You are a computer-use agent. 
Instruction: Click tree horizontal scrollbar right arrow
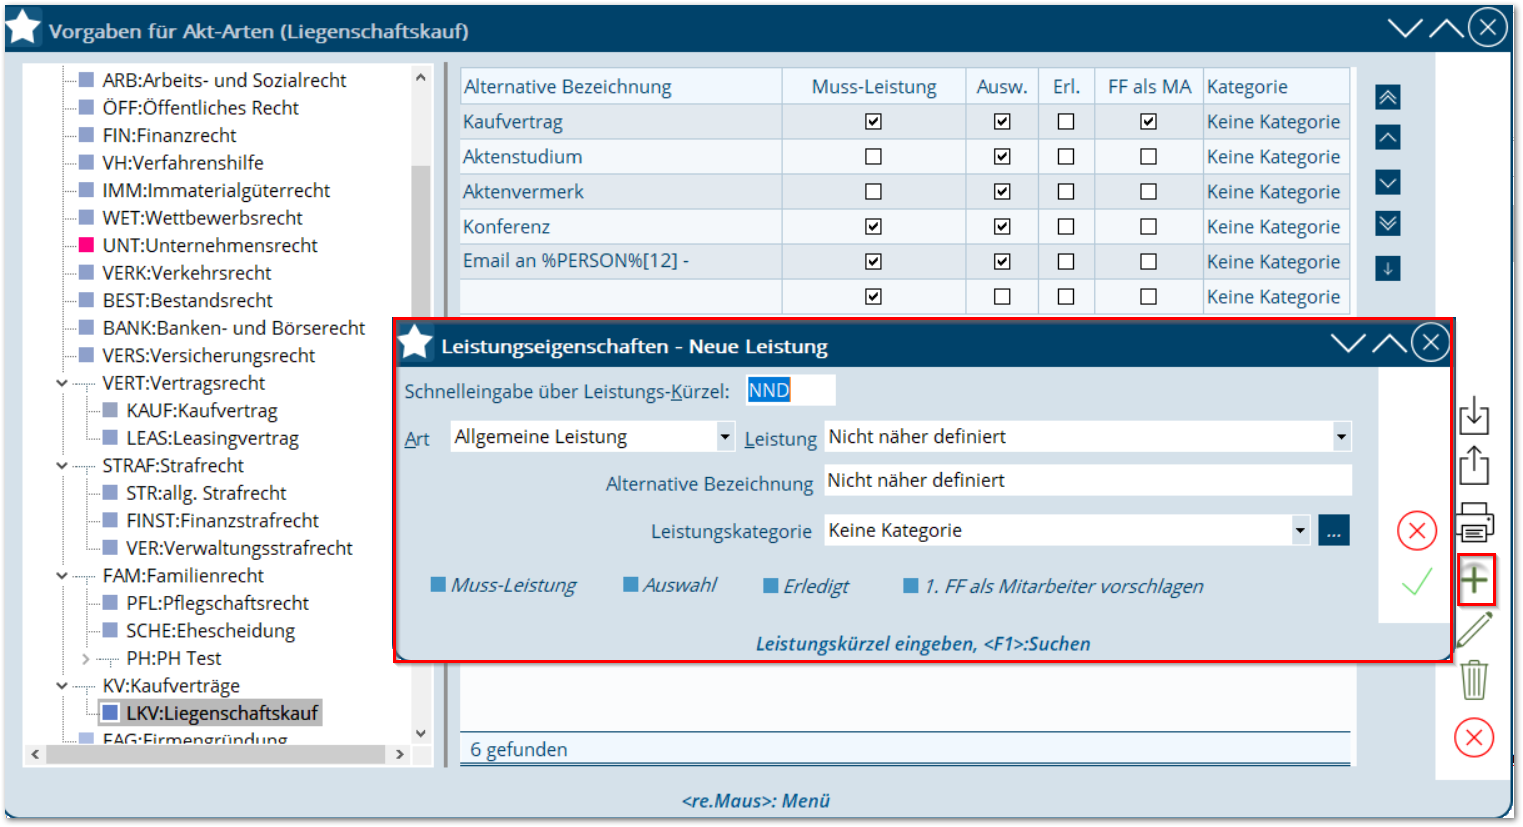pos(400,754)
